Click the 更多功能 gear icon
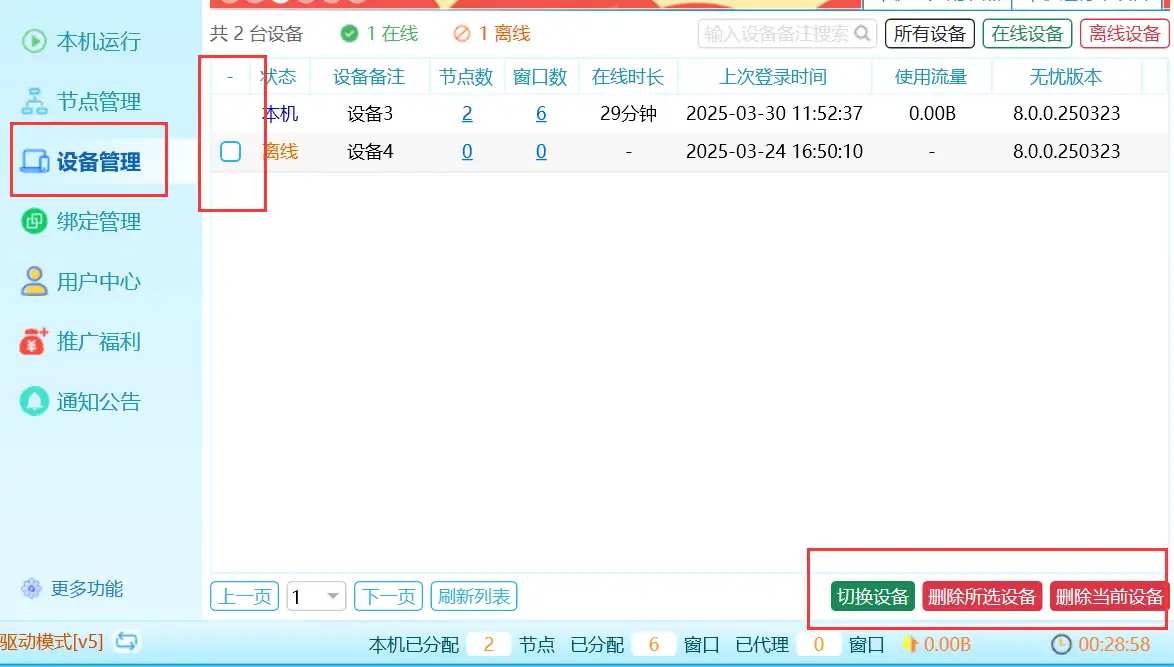1174x667 pixels. [x=32, y=588]
